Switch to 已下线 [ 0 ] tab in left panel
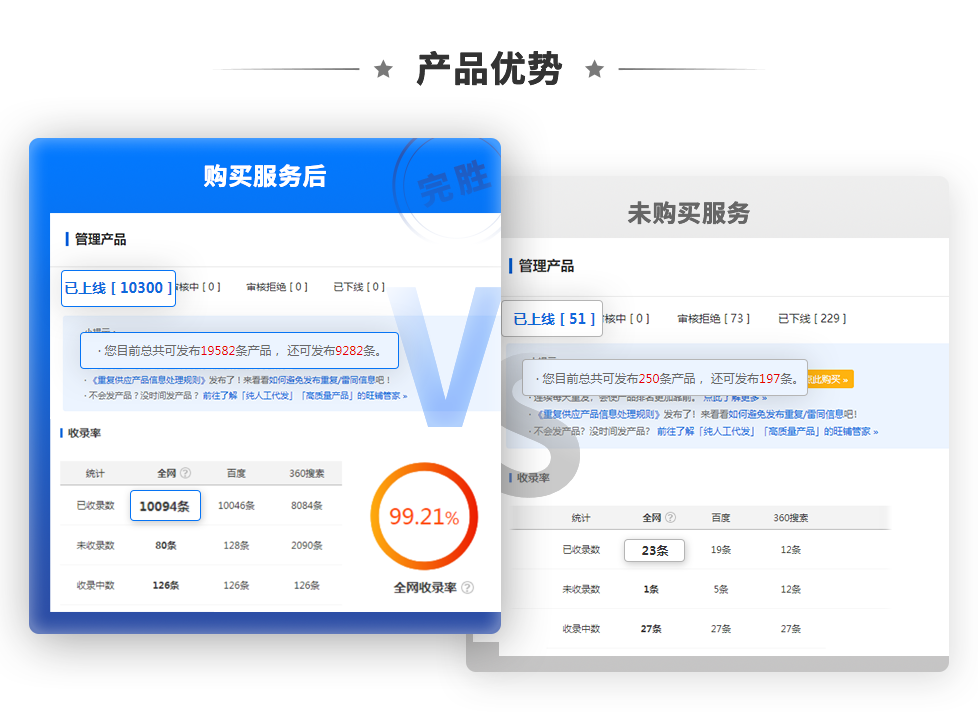 point(359,287)
